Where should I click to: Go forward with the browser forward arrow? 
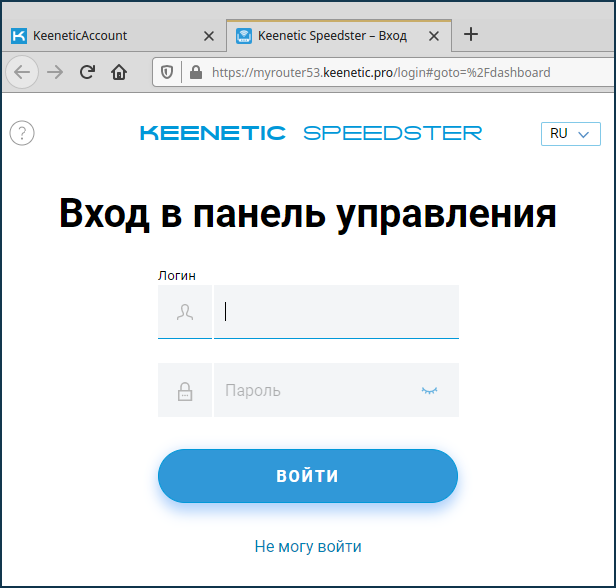click(x=55, y=72)
